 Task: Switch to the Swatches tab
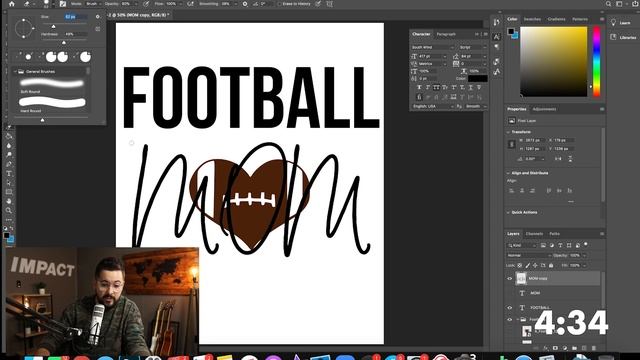(532, 19)
